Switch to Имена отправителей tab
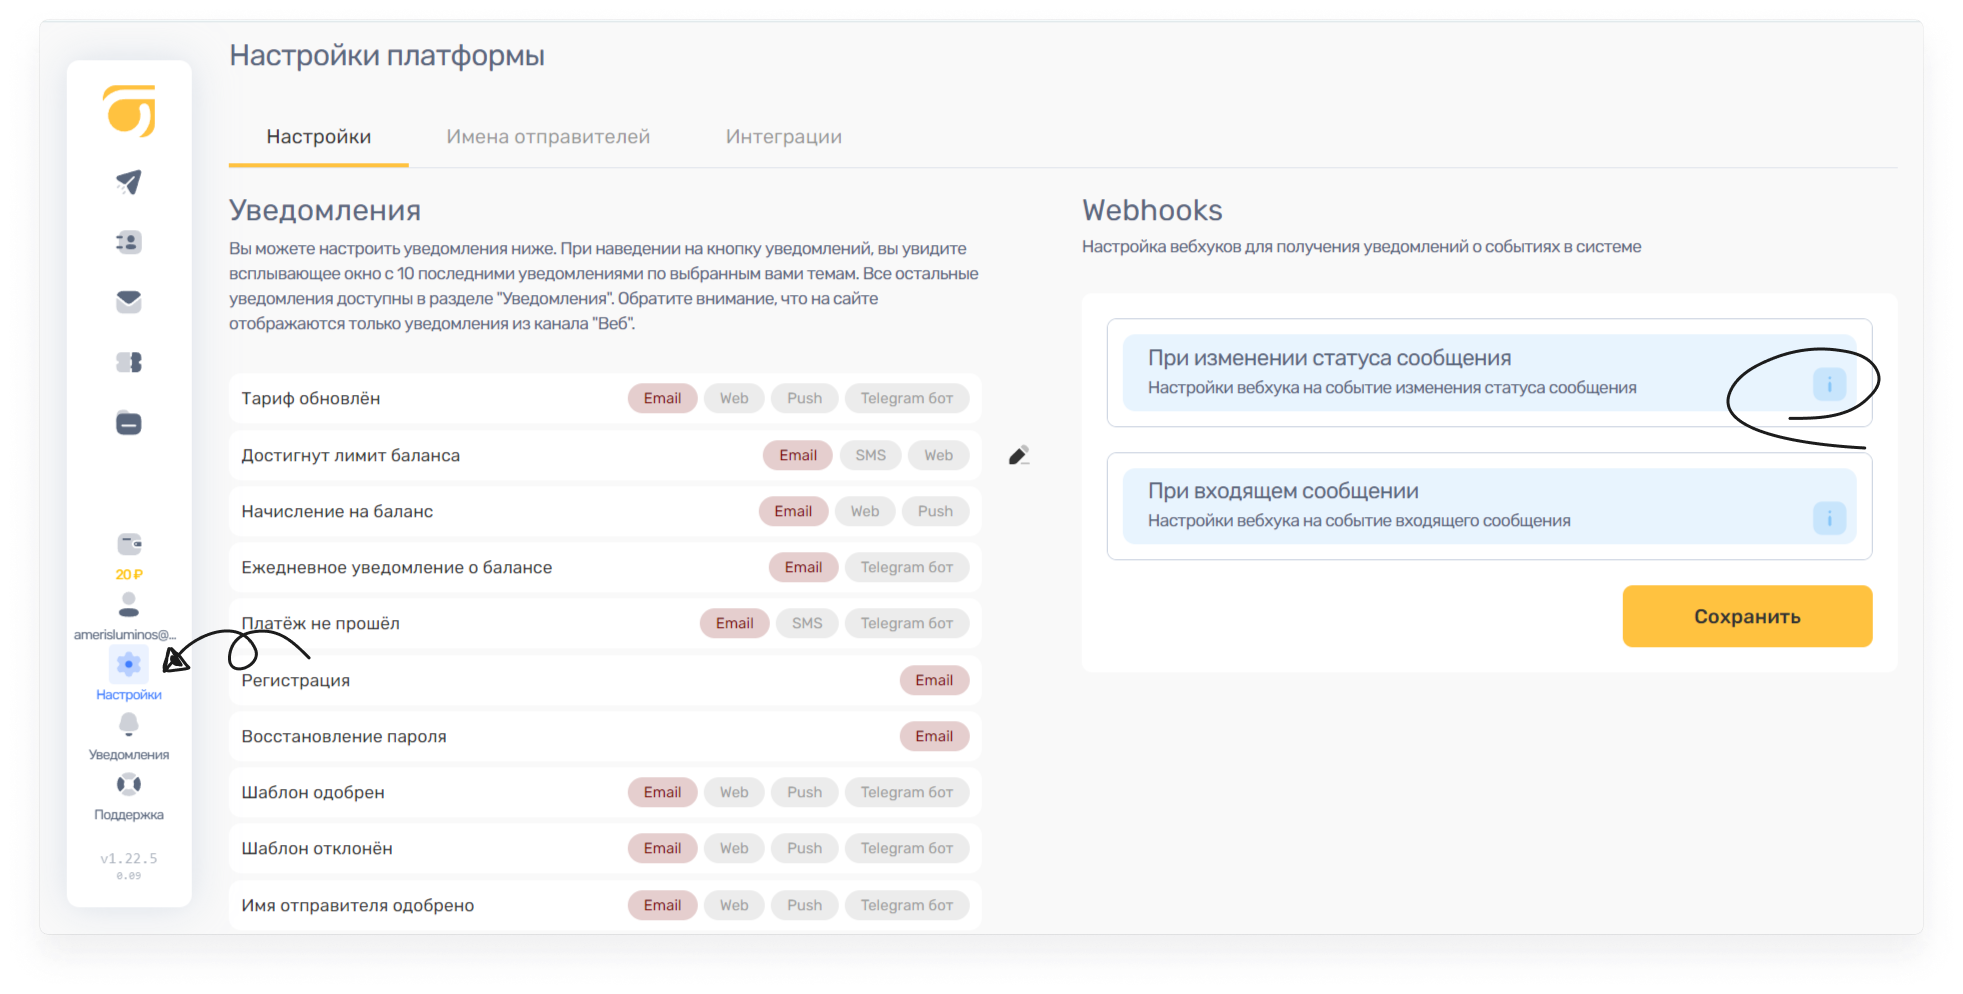 [548, 137]
